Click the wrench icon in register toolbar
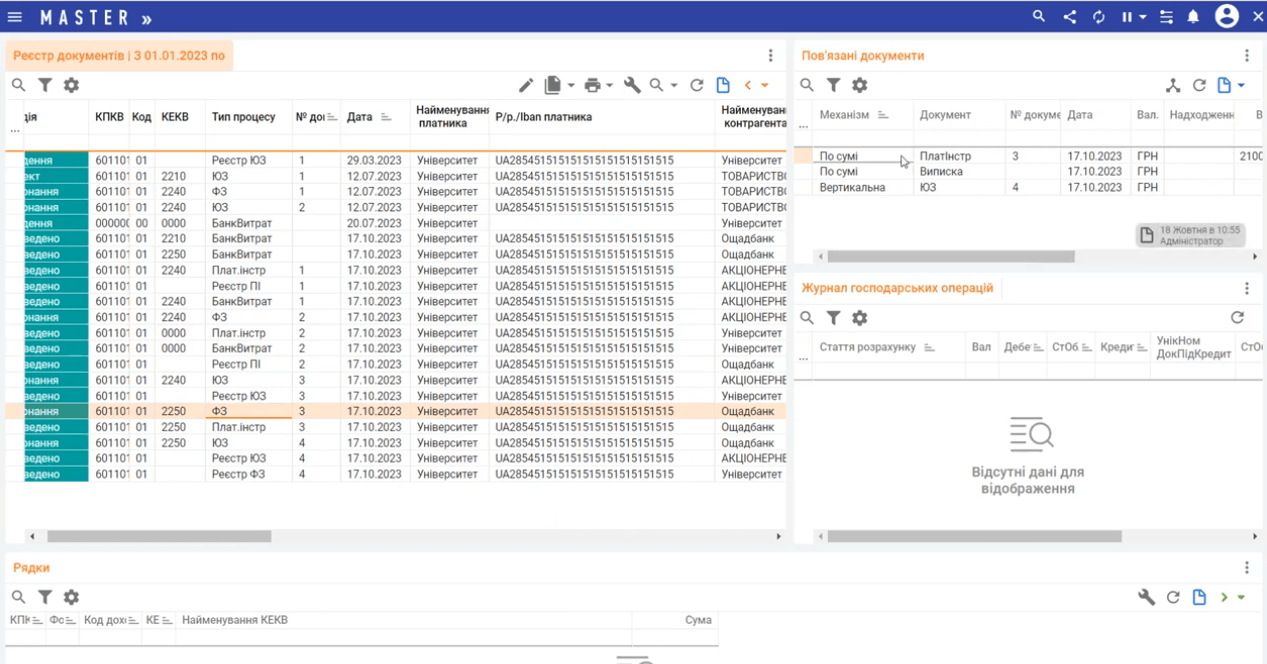 coord(632,86)
